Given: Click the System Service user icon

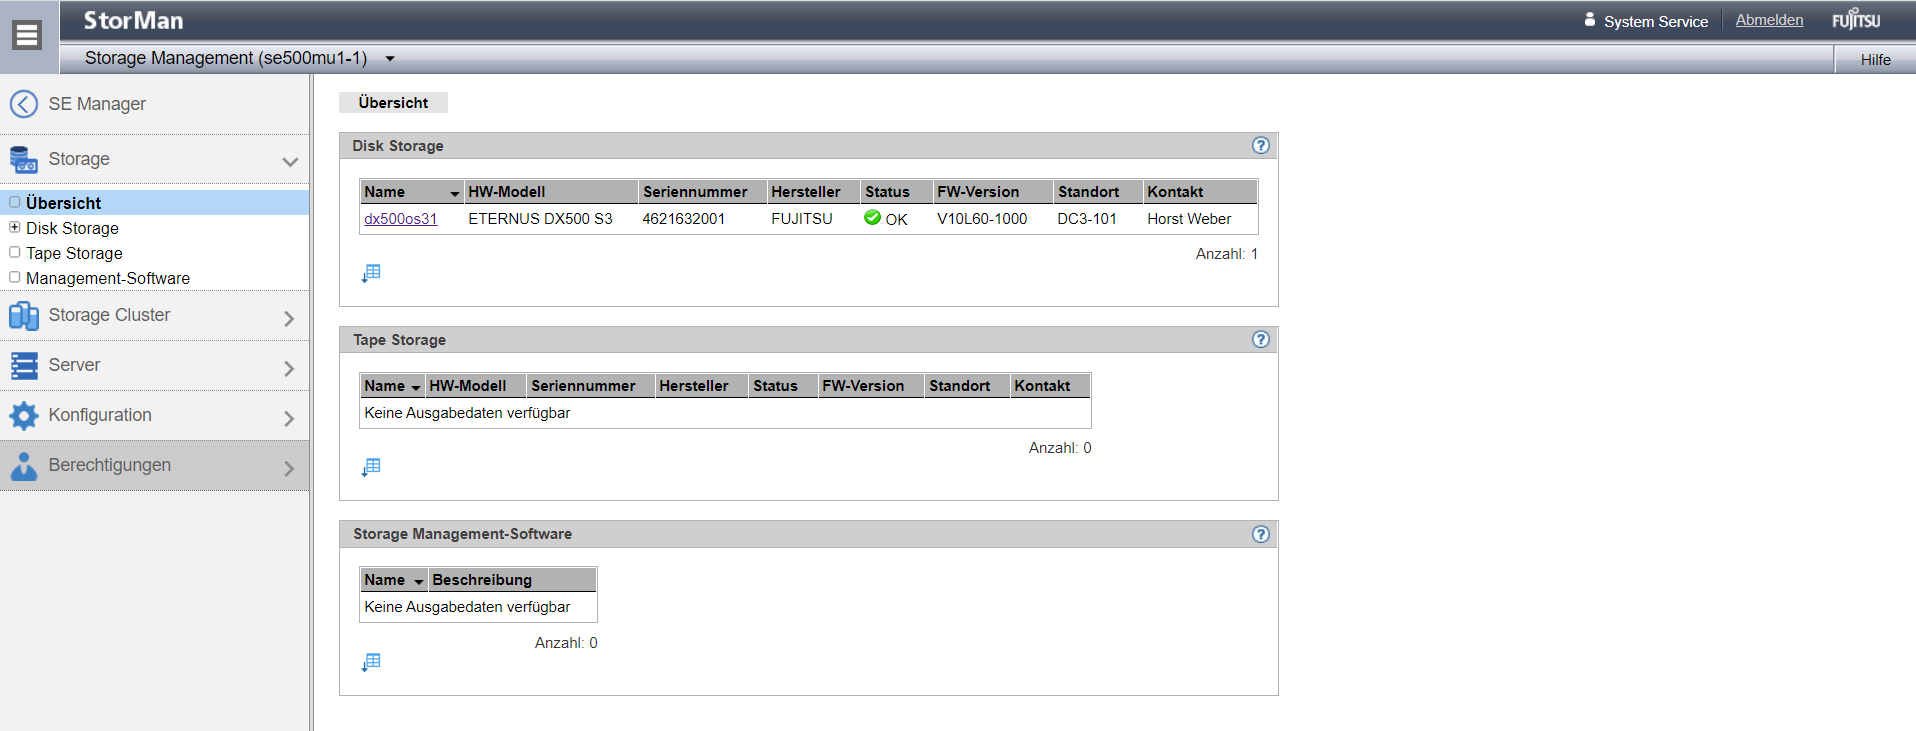Looking at the screenshot, I should tap(1590, 19).
